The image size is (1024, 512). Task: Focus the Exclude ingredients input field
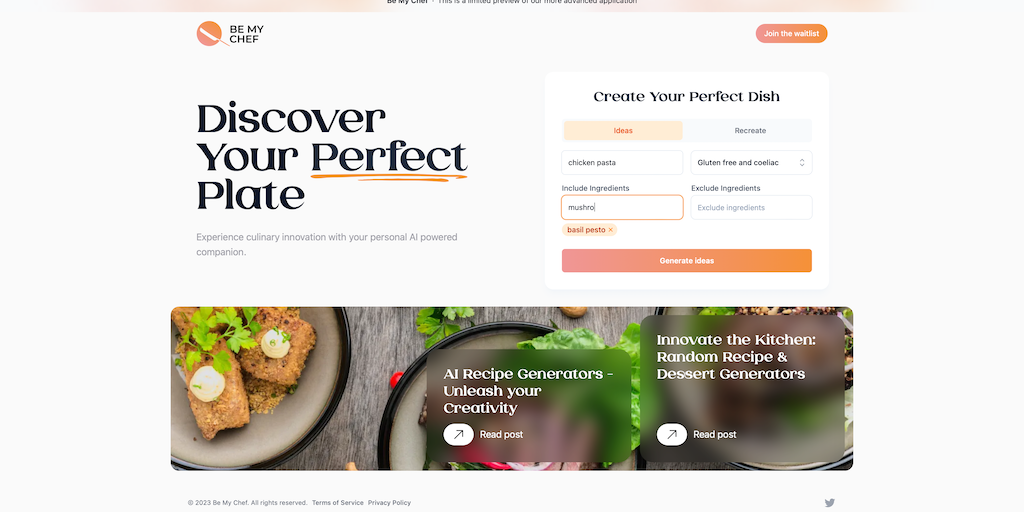point(751,208)
